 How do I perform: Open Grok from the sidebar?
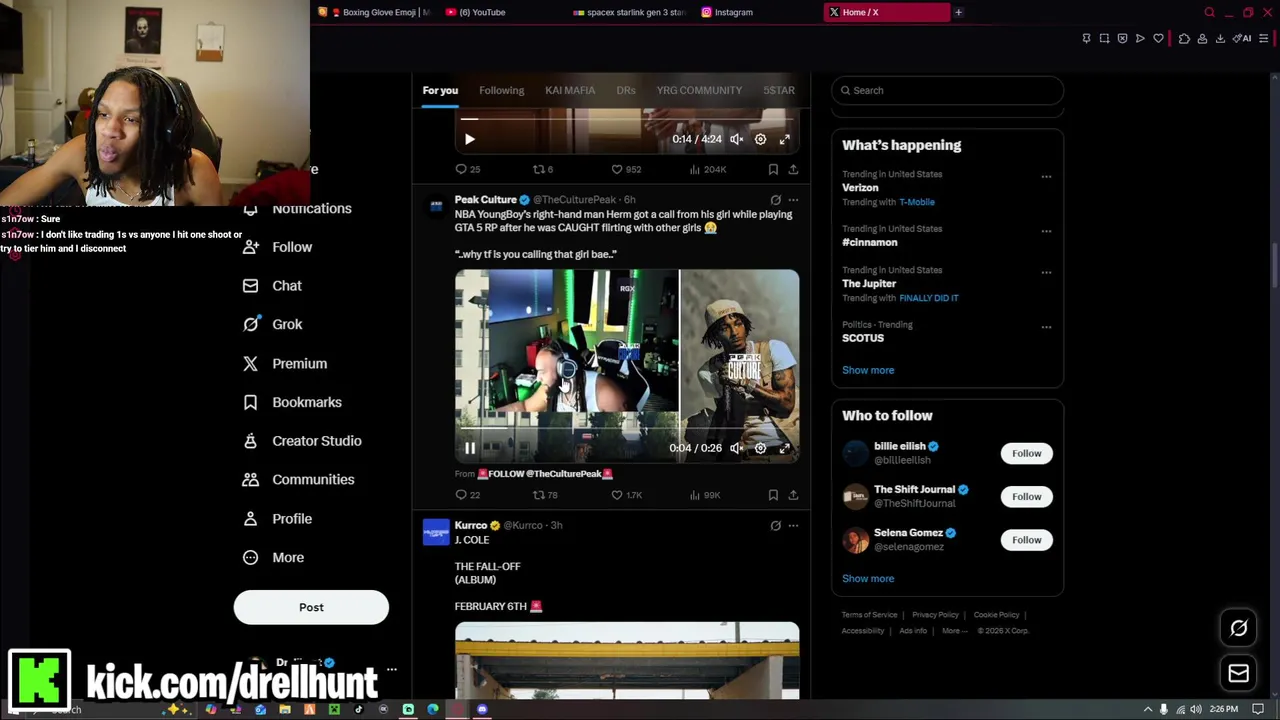tap(272, 324)
